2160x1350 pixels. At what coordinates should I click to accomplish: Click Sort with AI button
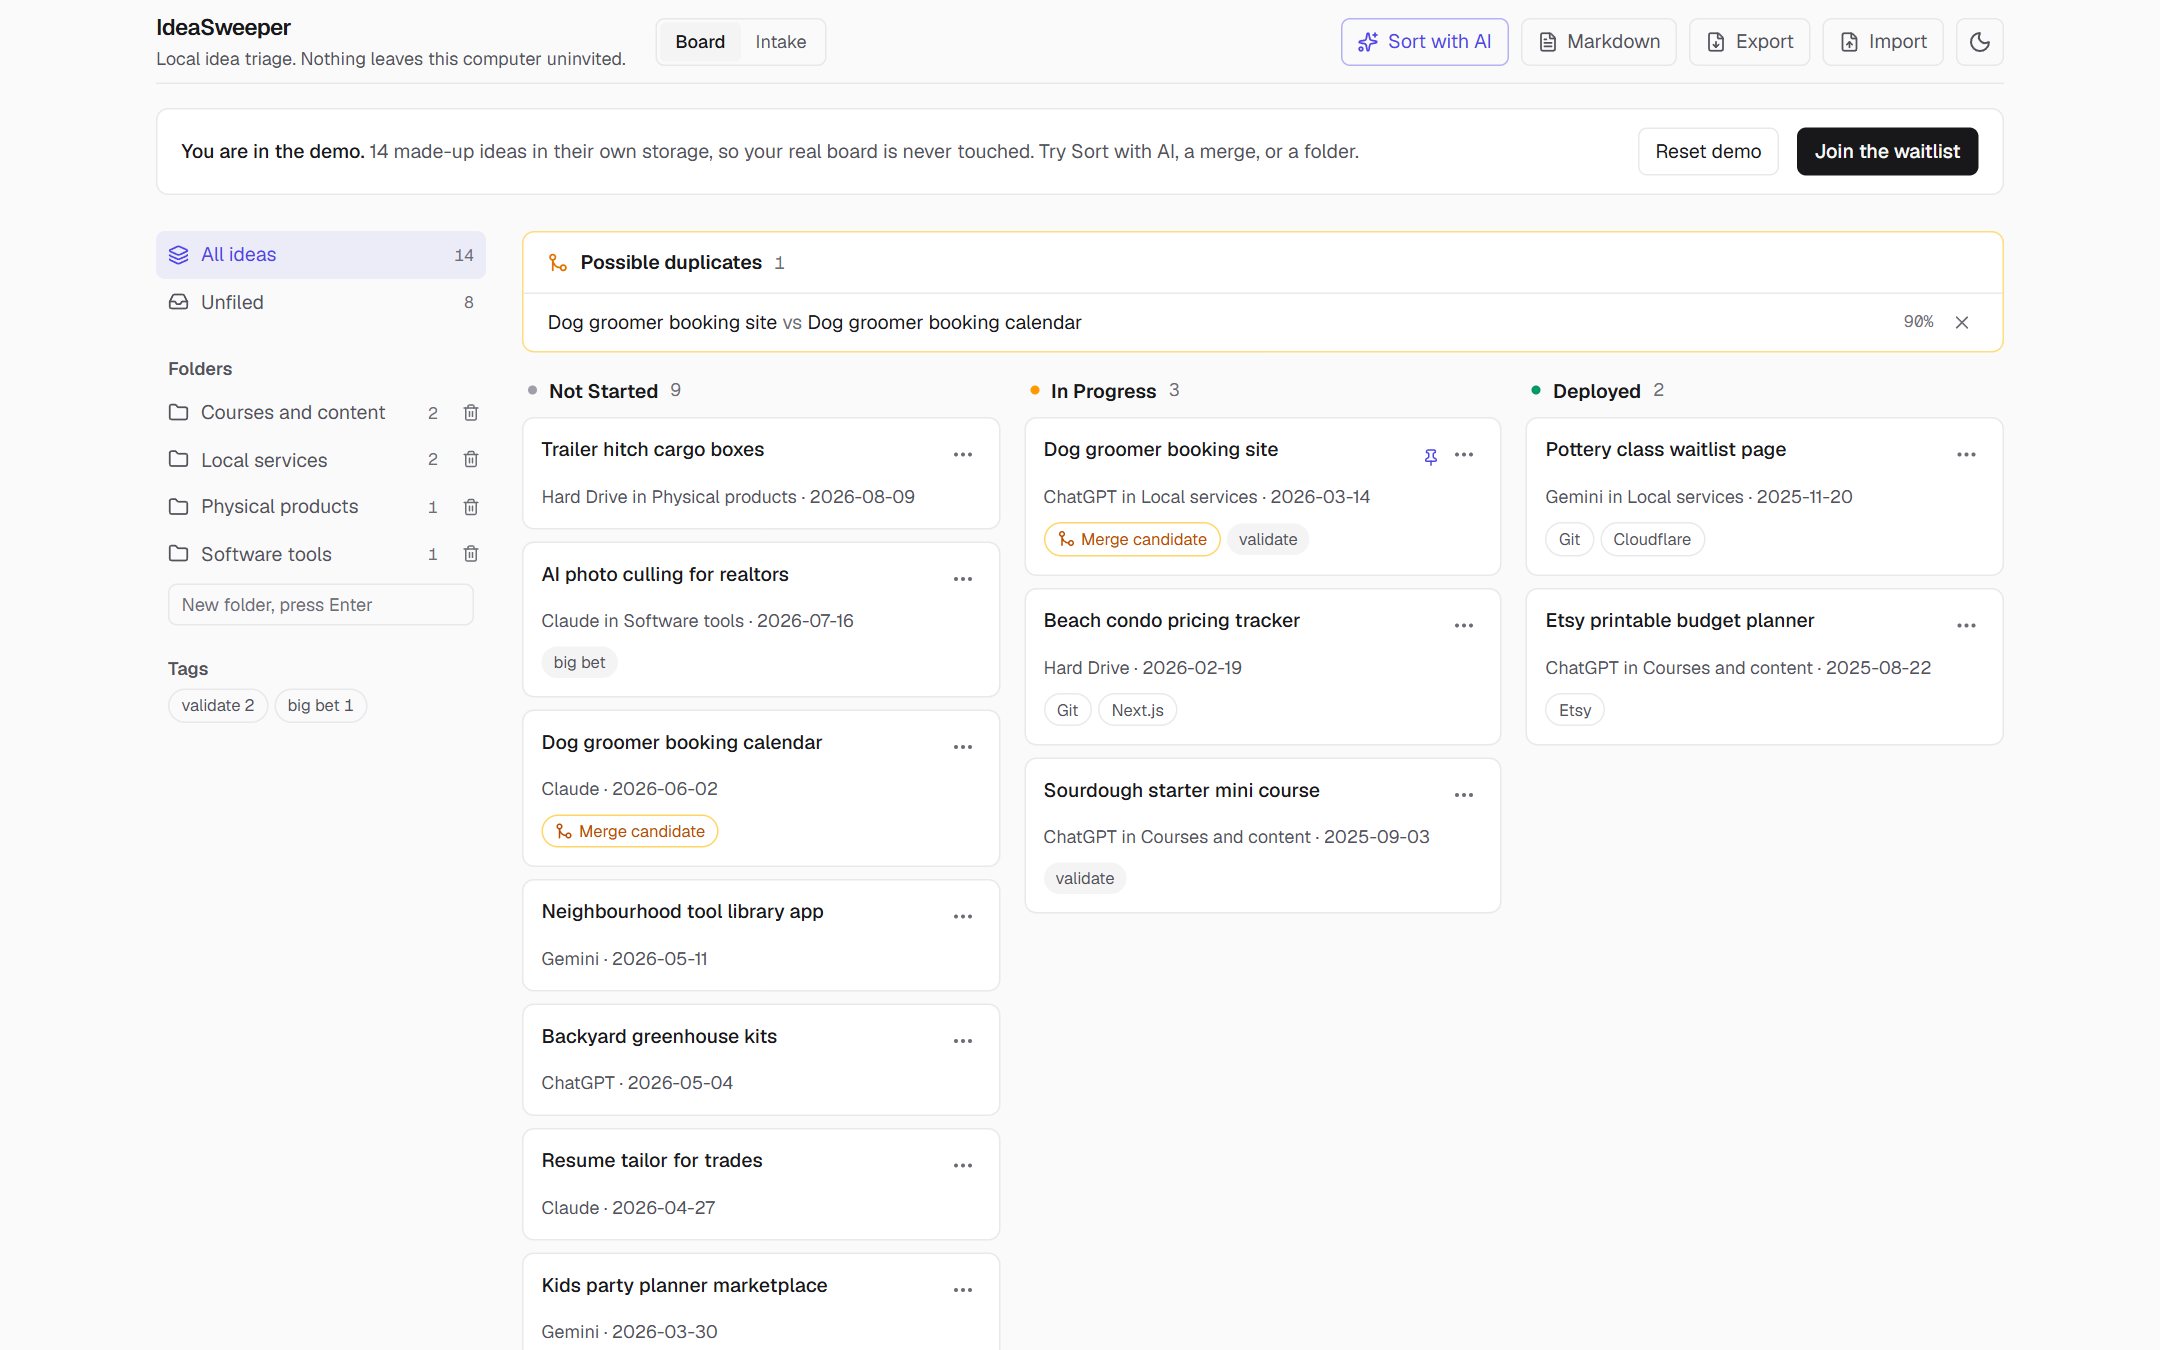pos(1424,42)
